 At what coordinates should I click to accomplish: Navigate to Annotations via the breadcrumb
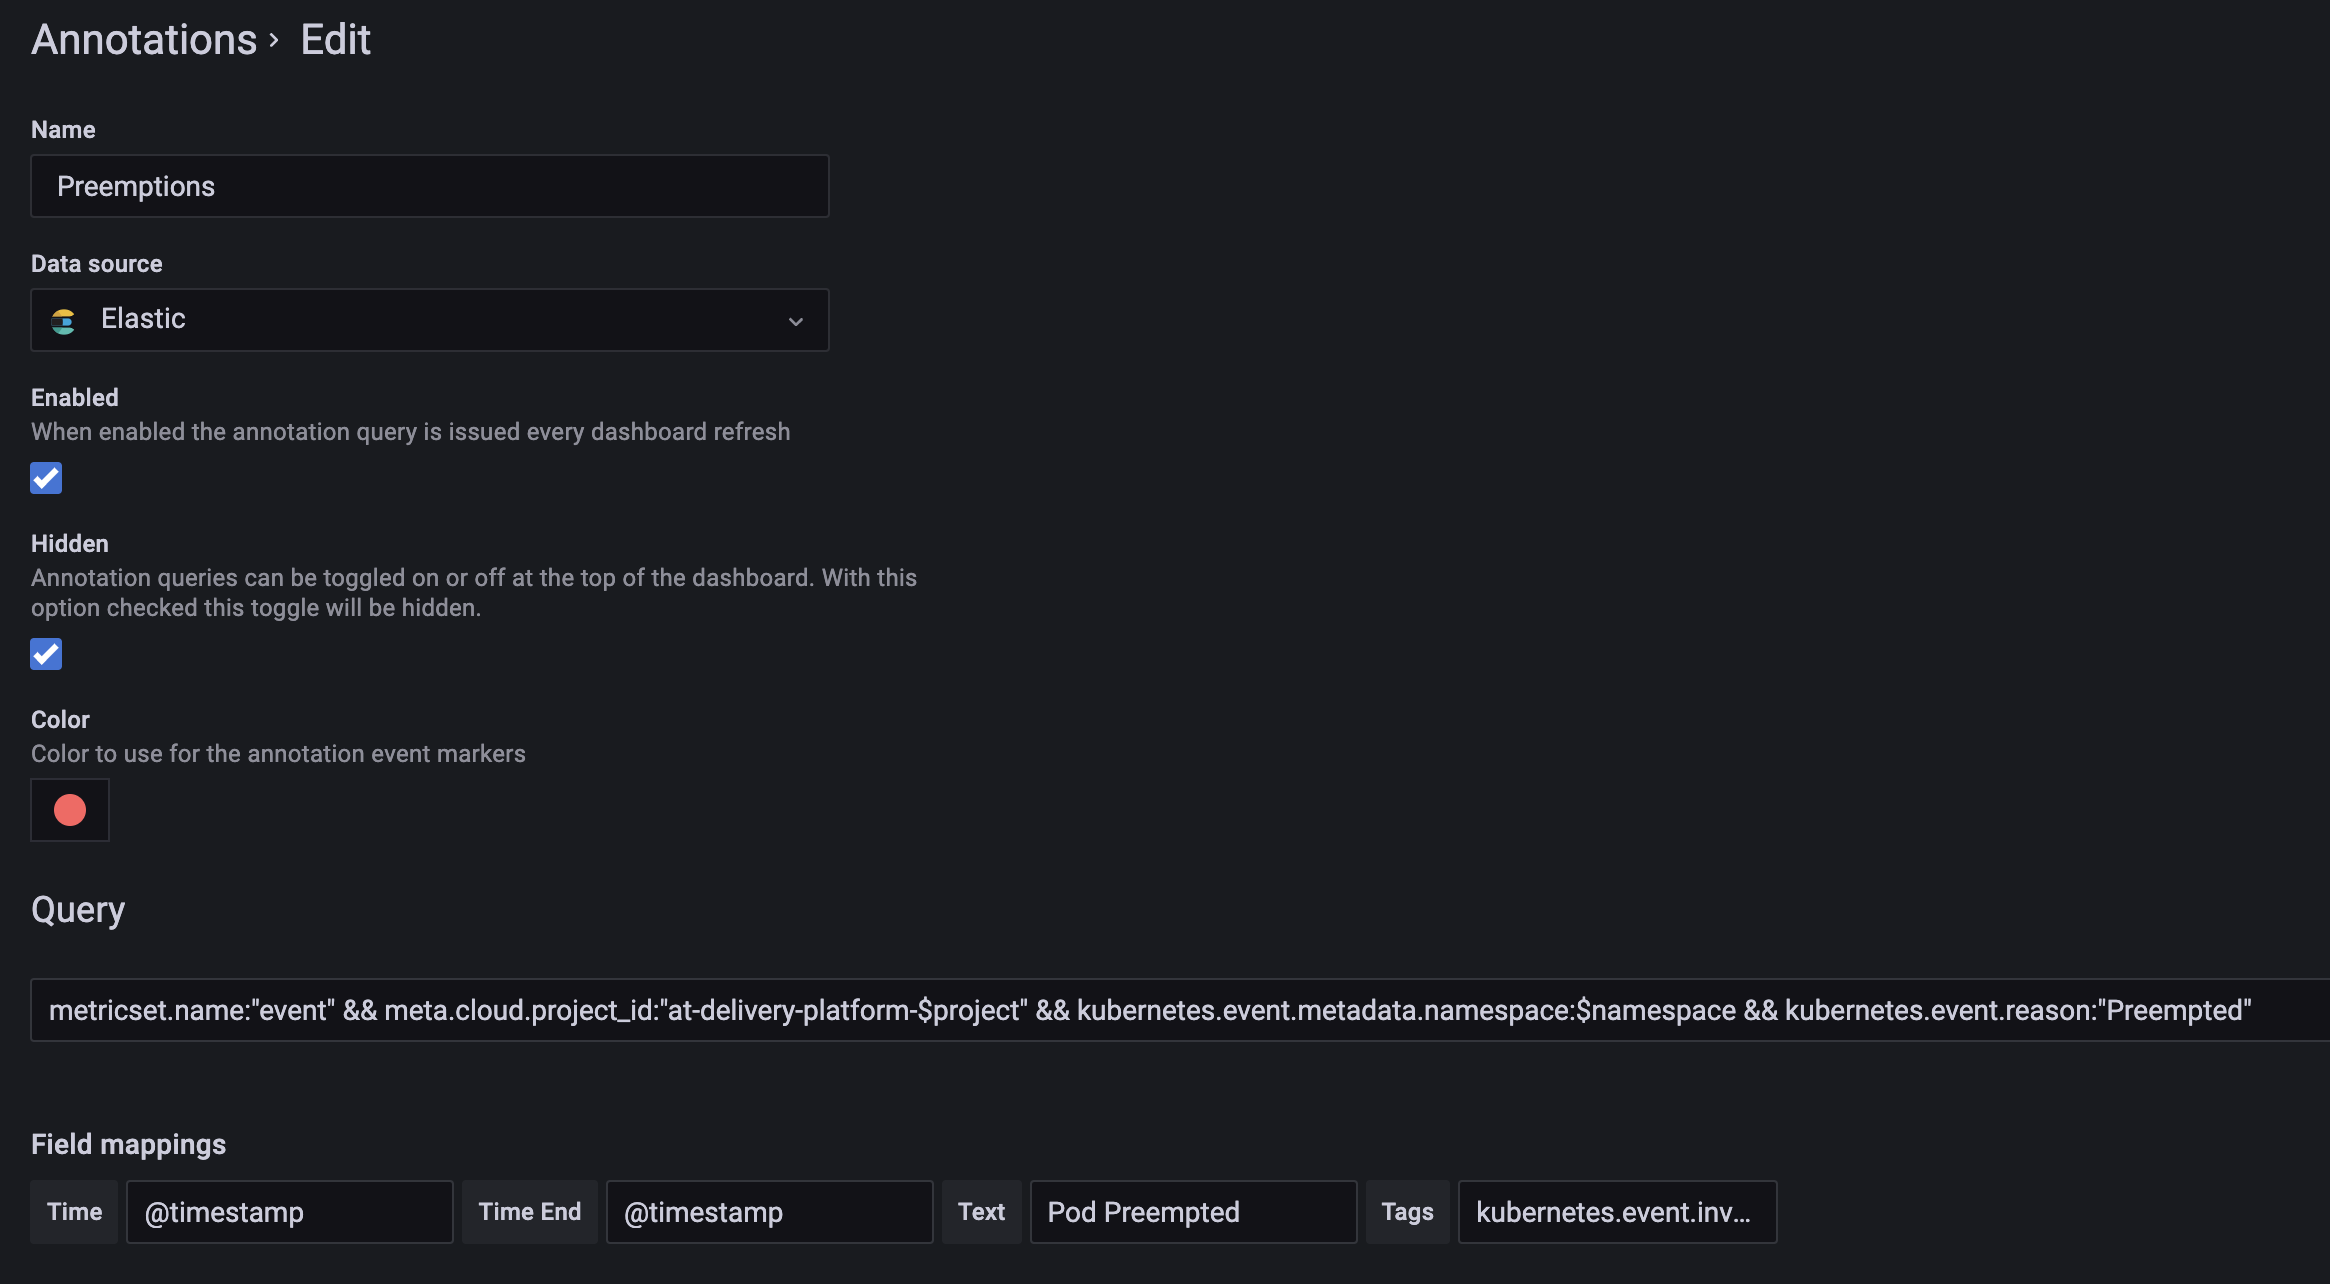tap(144, 39)
